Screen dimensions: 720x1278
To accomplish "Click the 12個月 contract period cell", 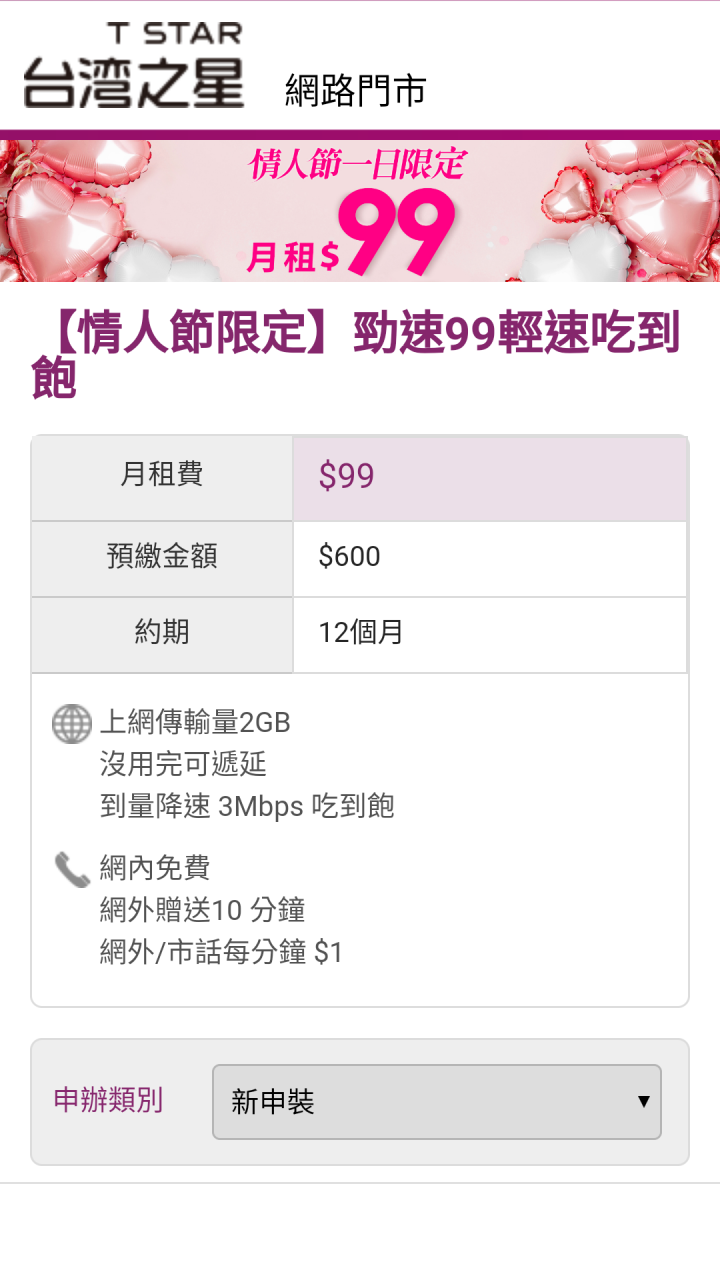I will (490, 635).
